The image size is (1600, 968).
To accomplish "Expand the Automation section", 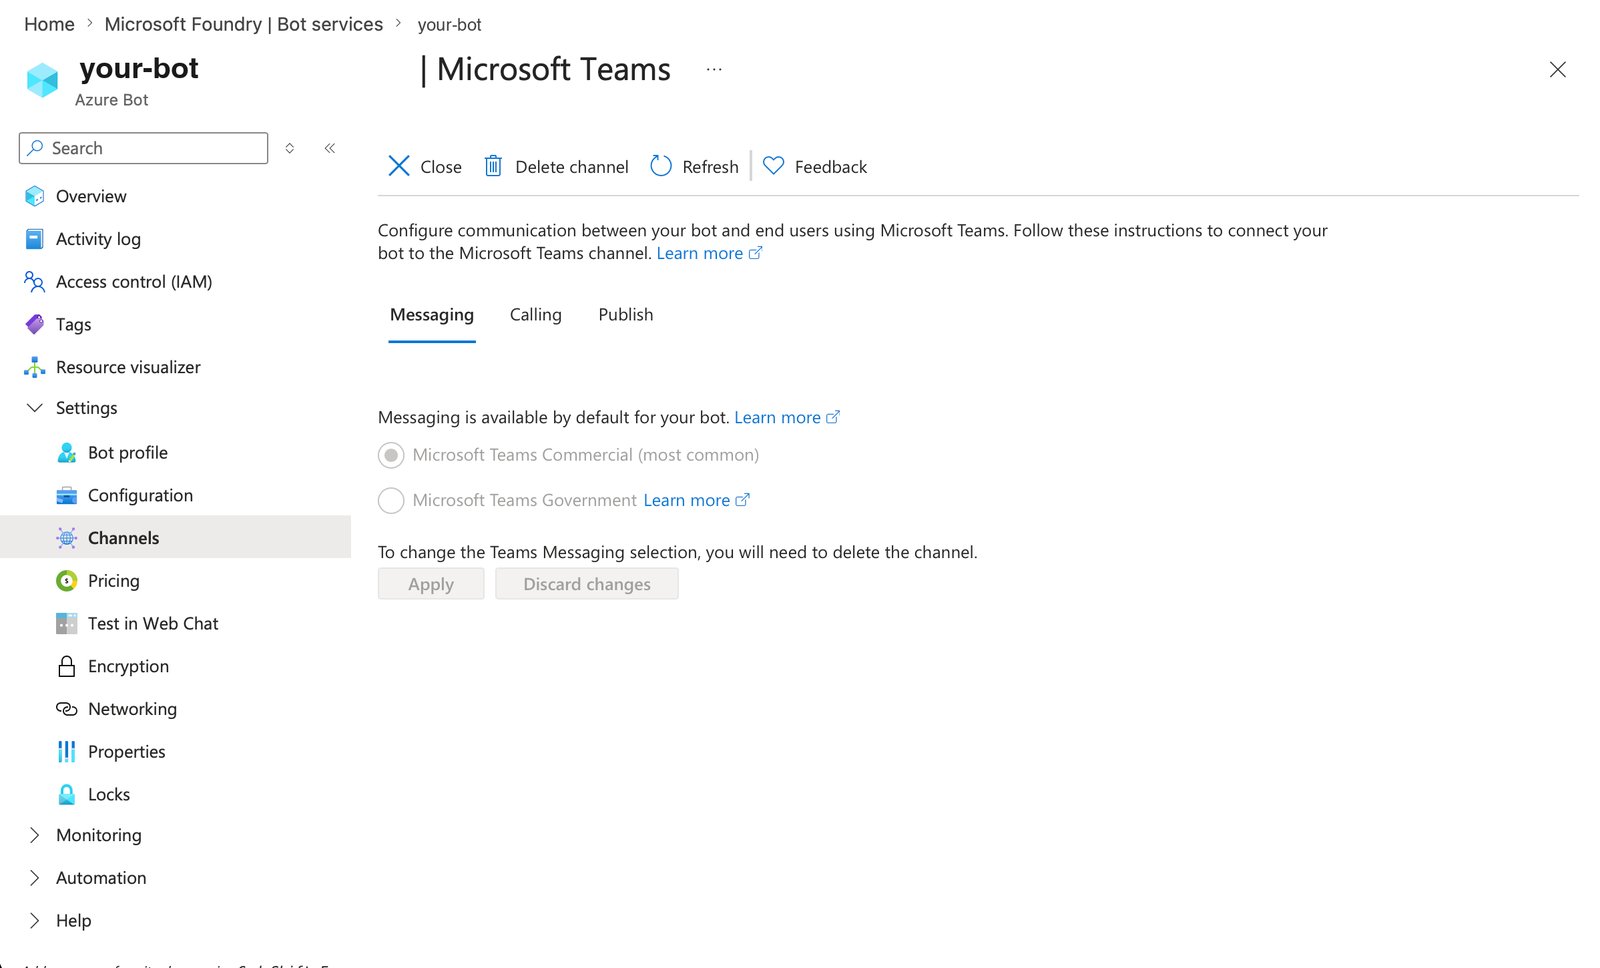I will tap(35, 878).
